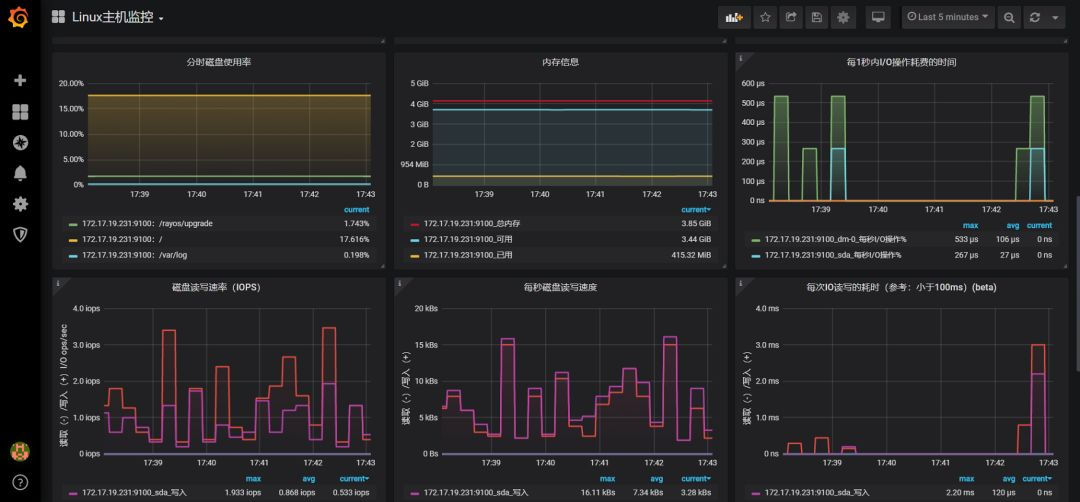Viewport: 1080px width, 502px height.
Task: Sort I/O time legend by max
Action: (970, 225)
